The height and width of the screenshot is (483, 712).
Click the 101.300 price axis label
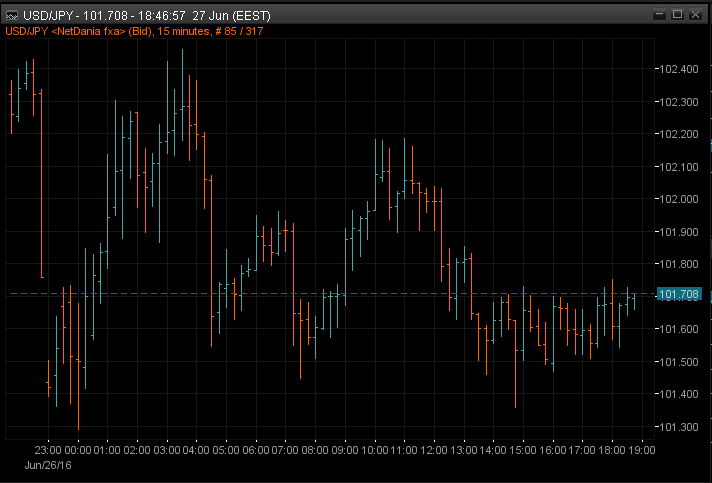tap(678, 427)
